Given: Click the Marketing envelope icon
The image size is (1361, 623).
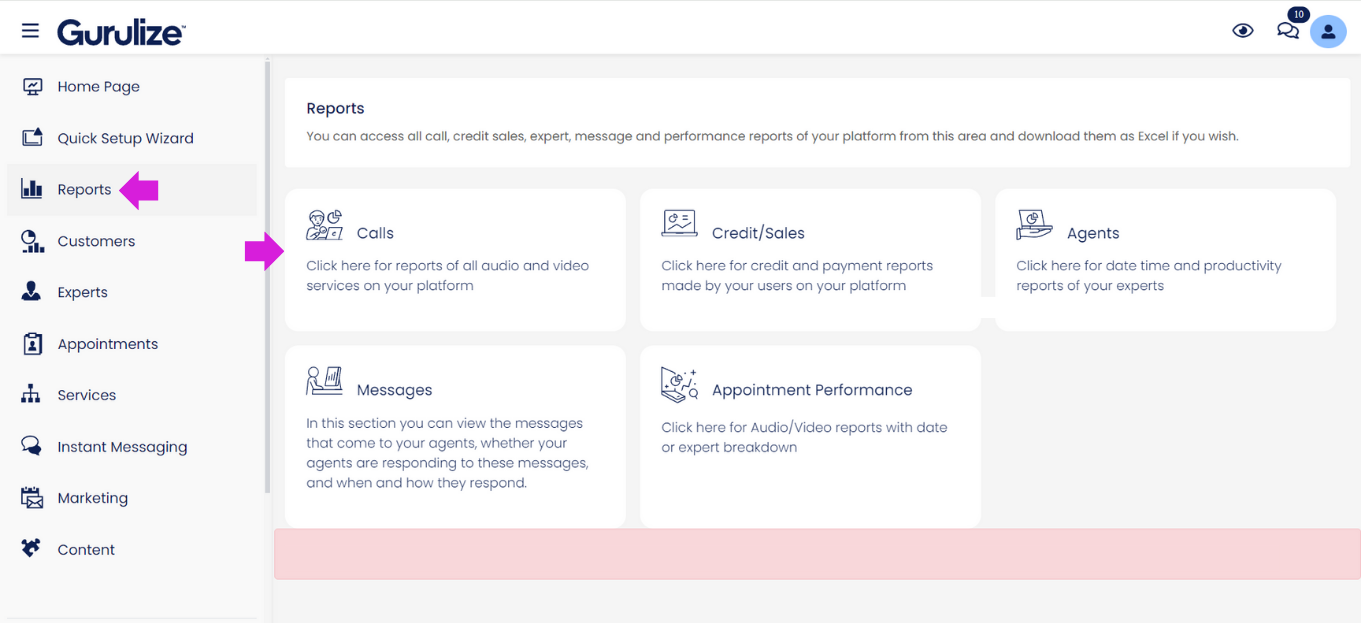Looking at the screenshot, I should [x=32, y=498].
